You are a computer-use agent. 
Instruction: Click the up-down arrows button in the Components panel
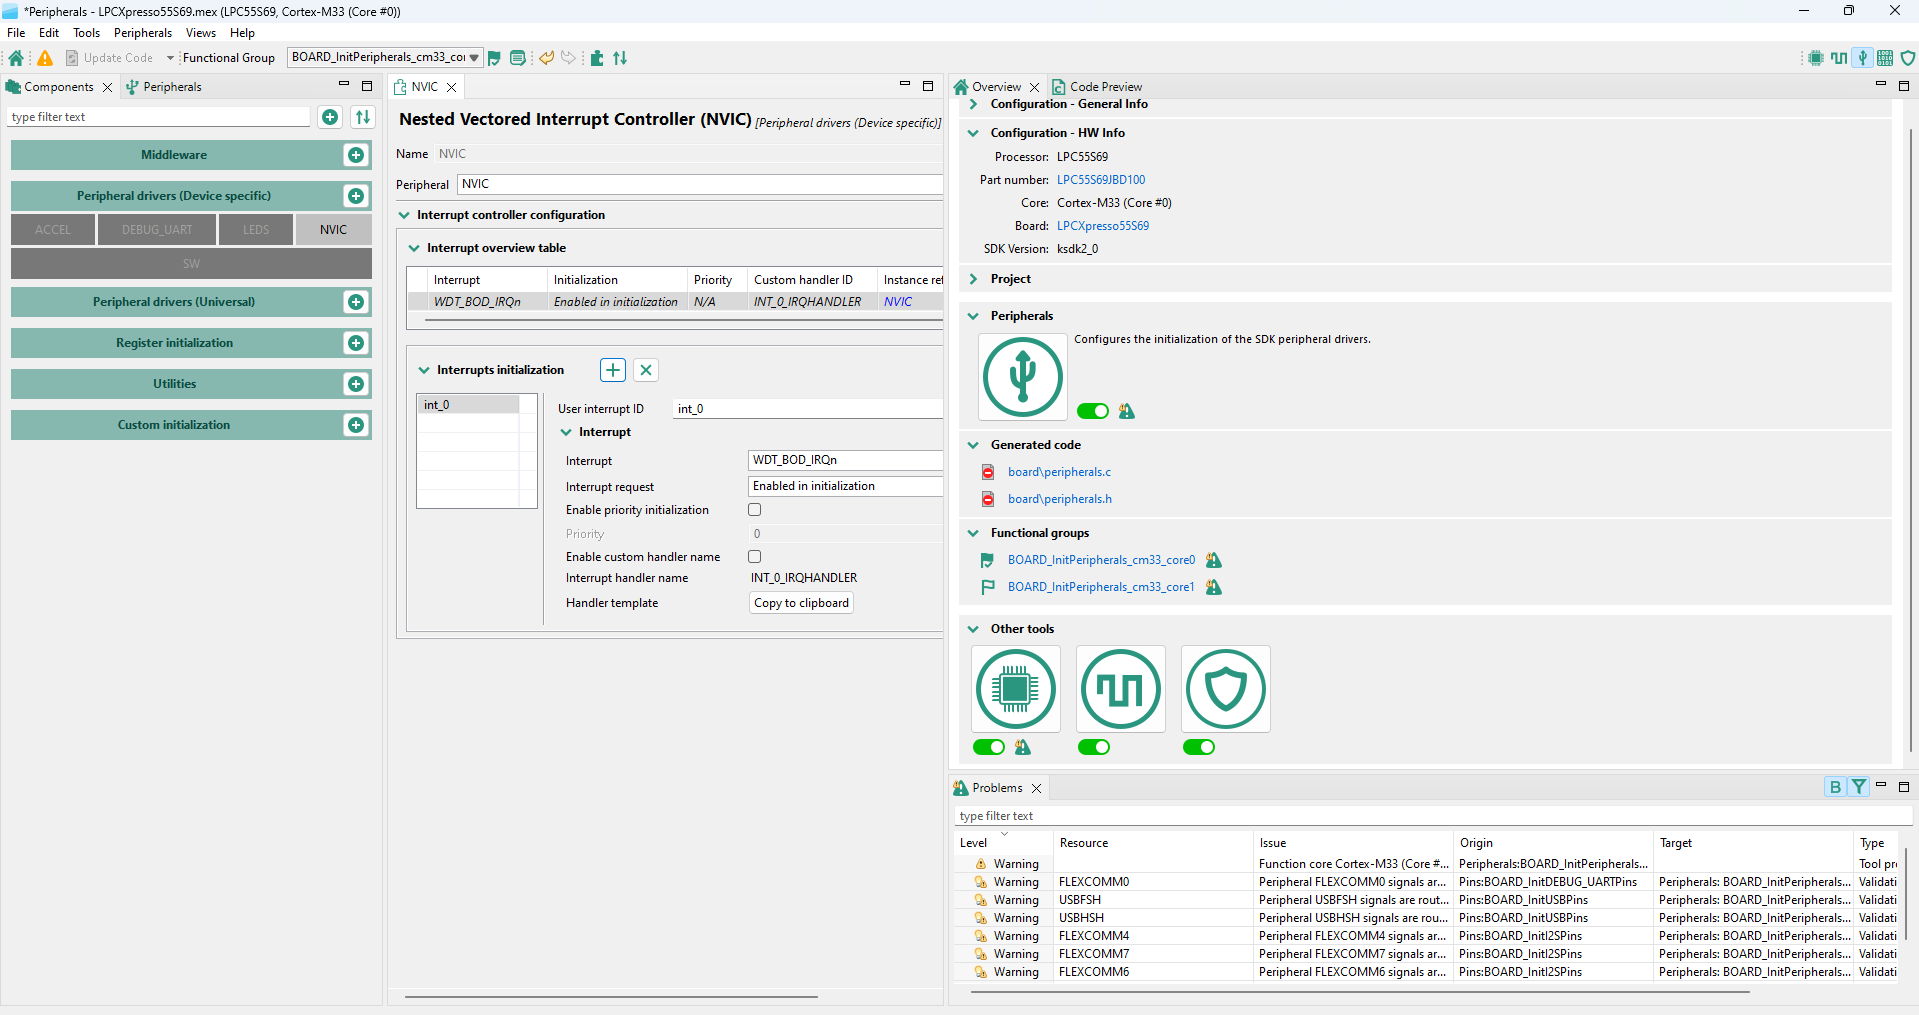363,117
